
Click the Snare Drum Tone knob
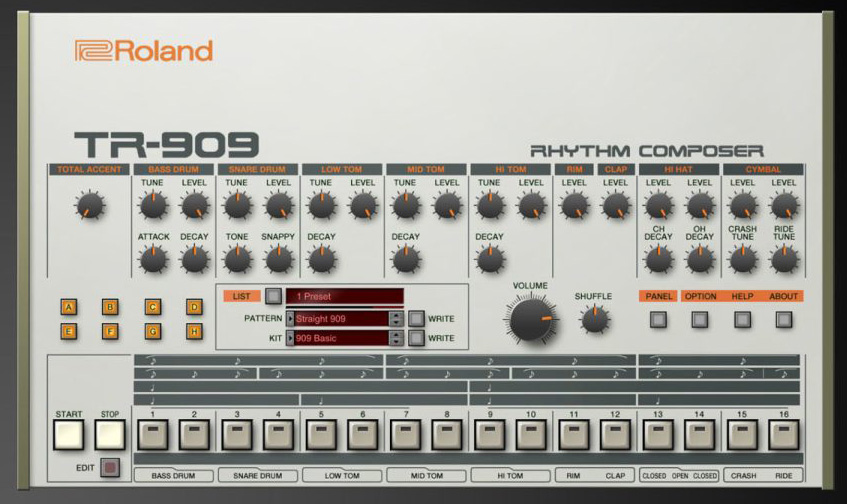click(237, 260)
